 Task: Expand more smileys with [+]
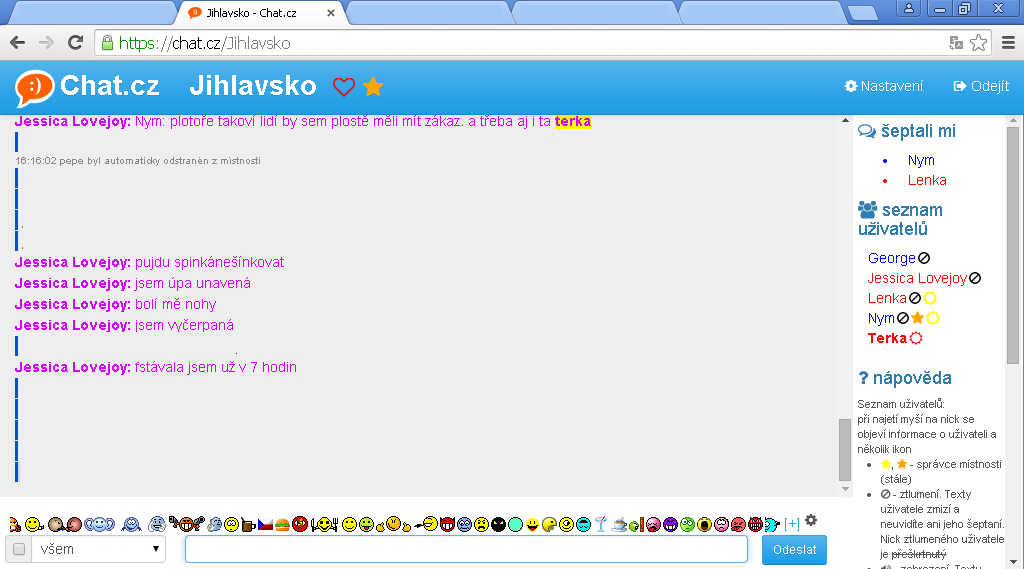click(x=792, y=524)
